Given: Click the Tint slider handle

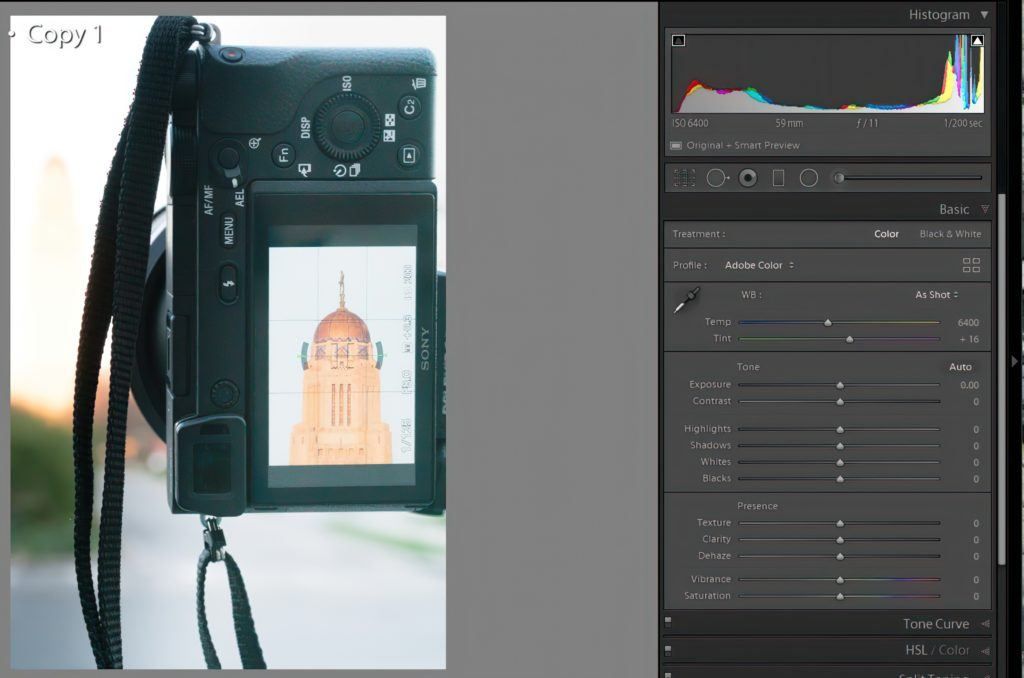Looking at the screenshot, I should (x=850, y=339).
